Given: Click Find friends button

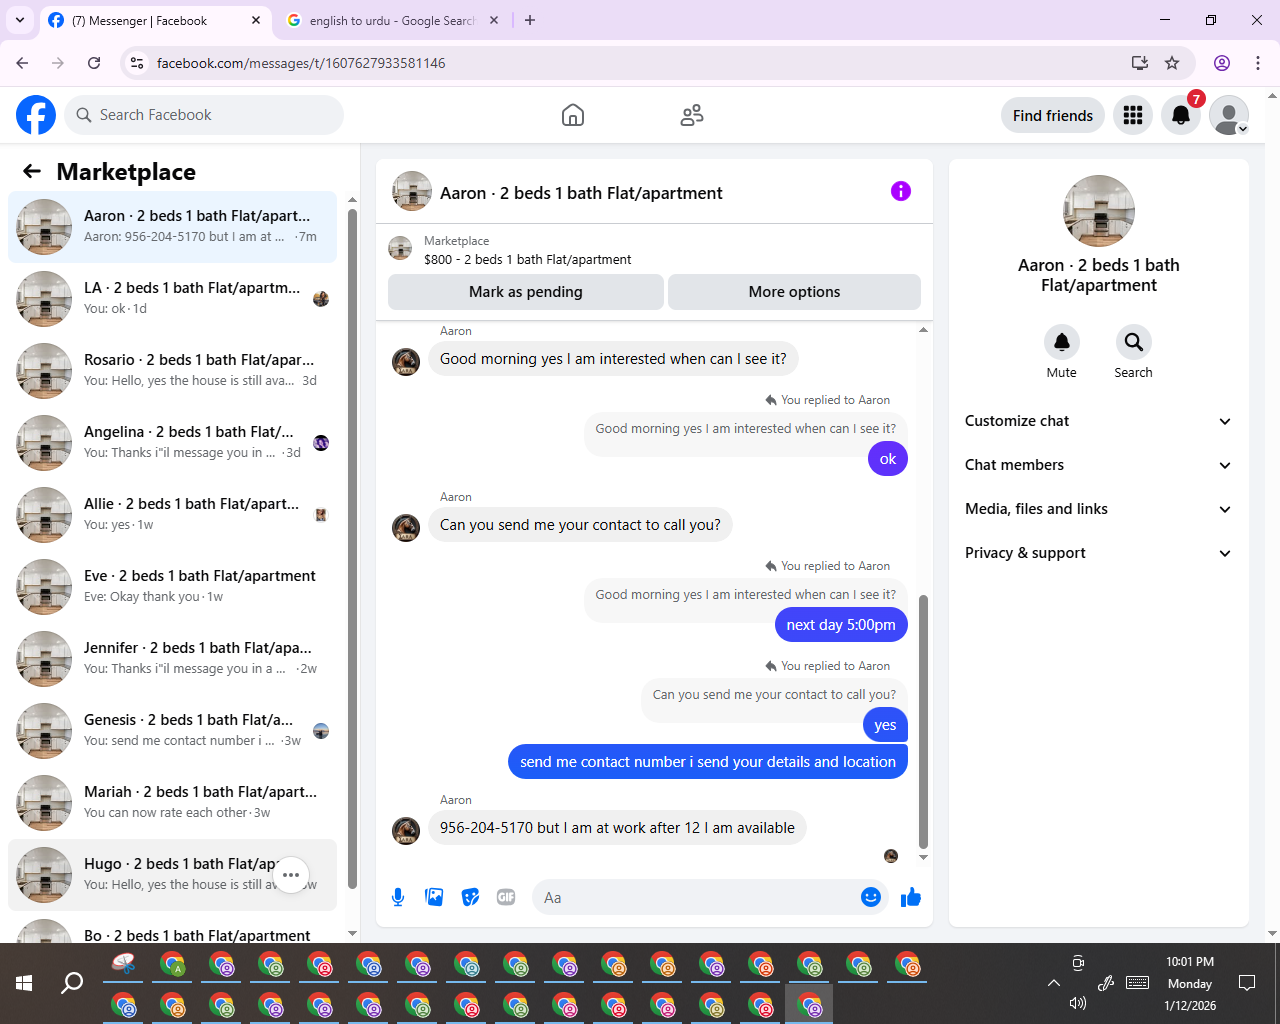Looking at the screenshot, I should click(1053, 115).
